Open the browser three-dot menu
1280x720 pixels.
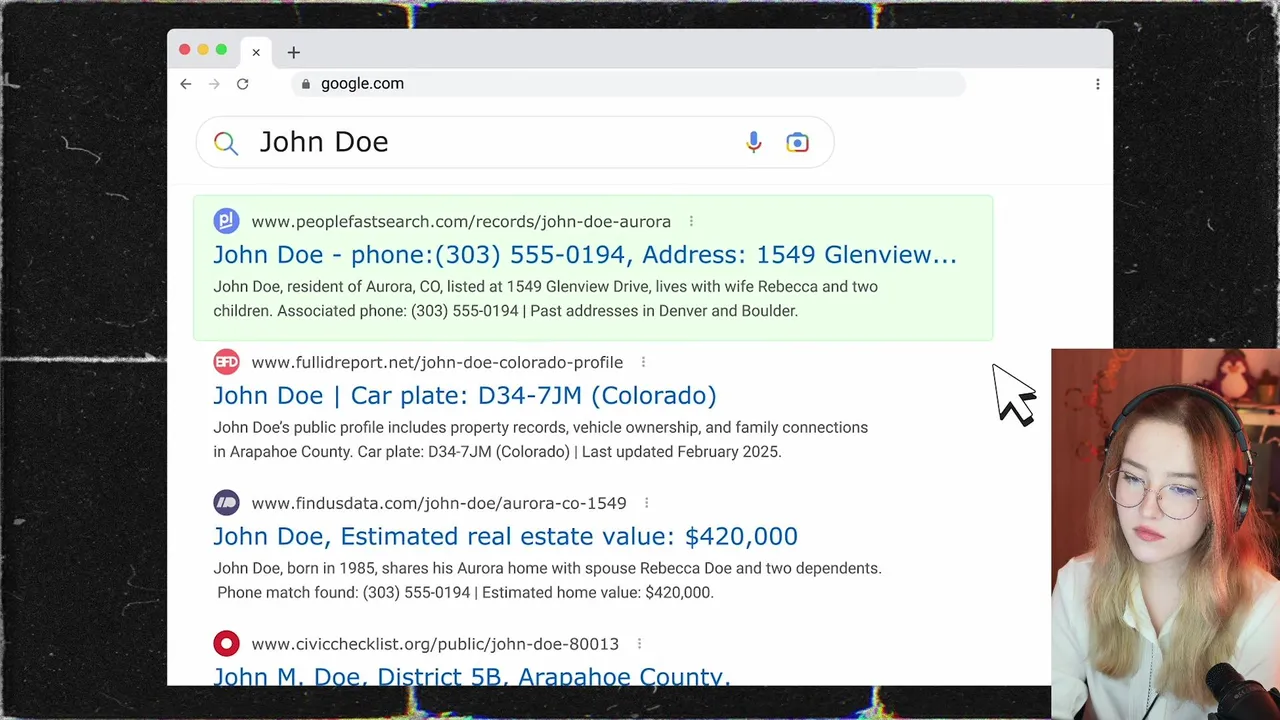(x=1098, y=84)
